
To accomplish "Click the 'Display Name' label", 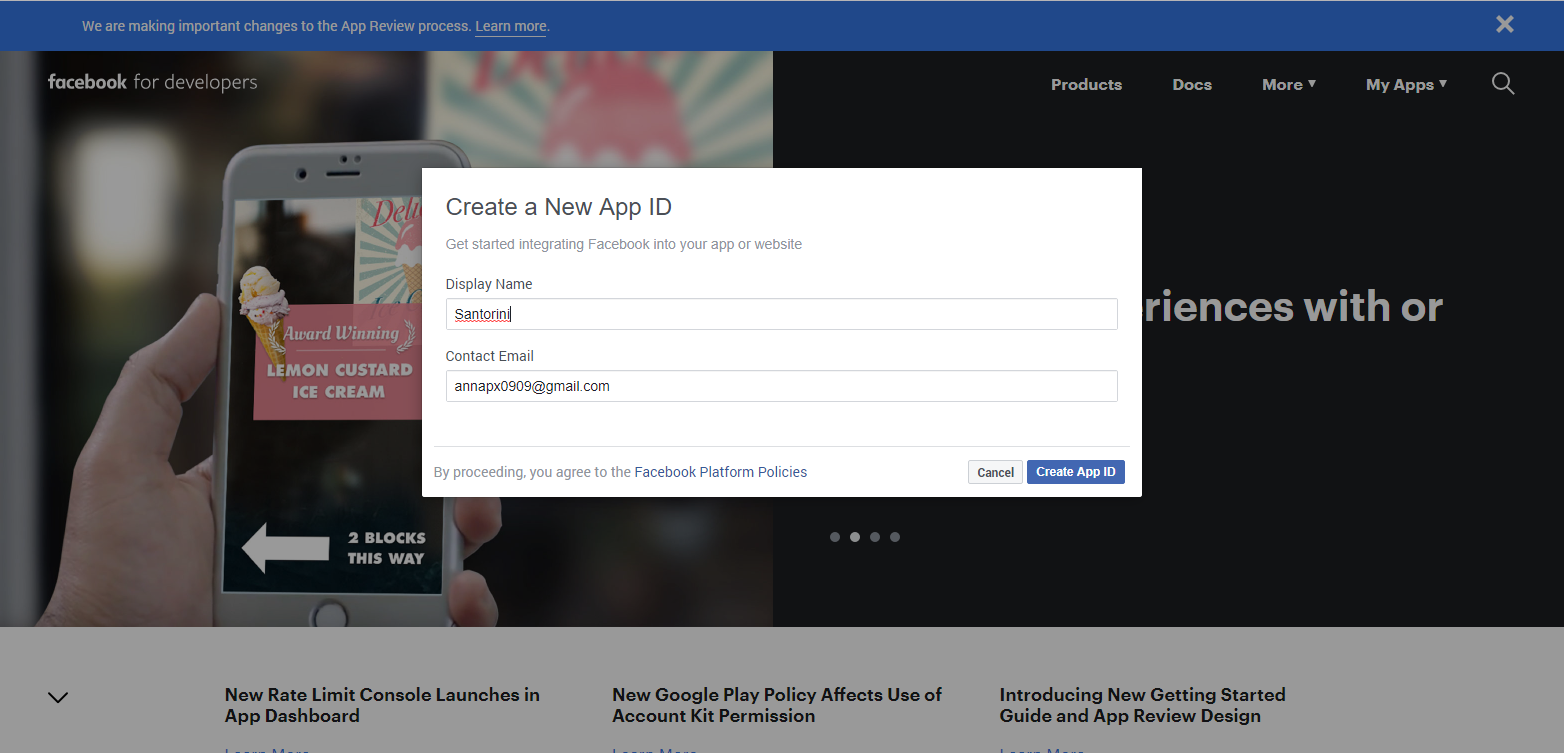I will click(x=489, y=284).
